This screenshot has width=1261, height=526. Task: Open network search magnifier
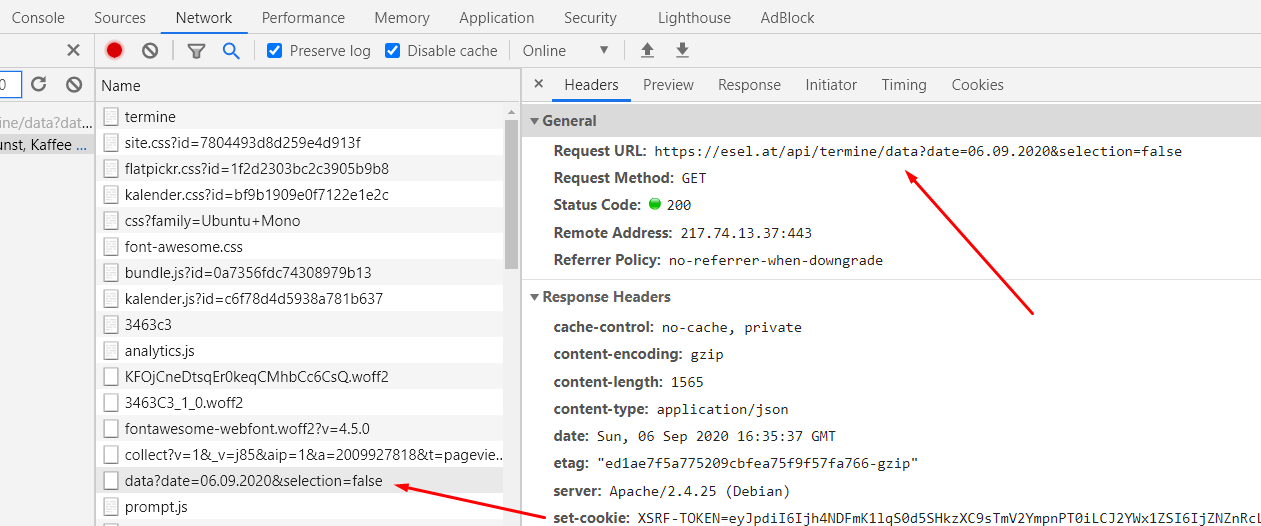pyautogui.click(x=231, y=50)
